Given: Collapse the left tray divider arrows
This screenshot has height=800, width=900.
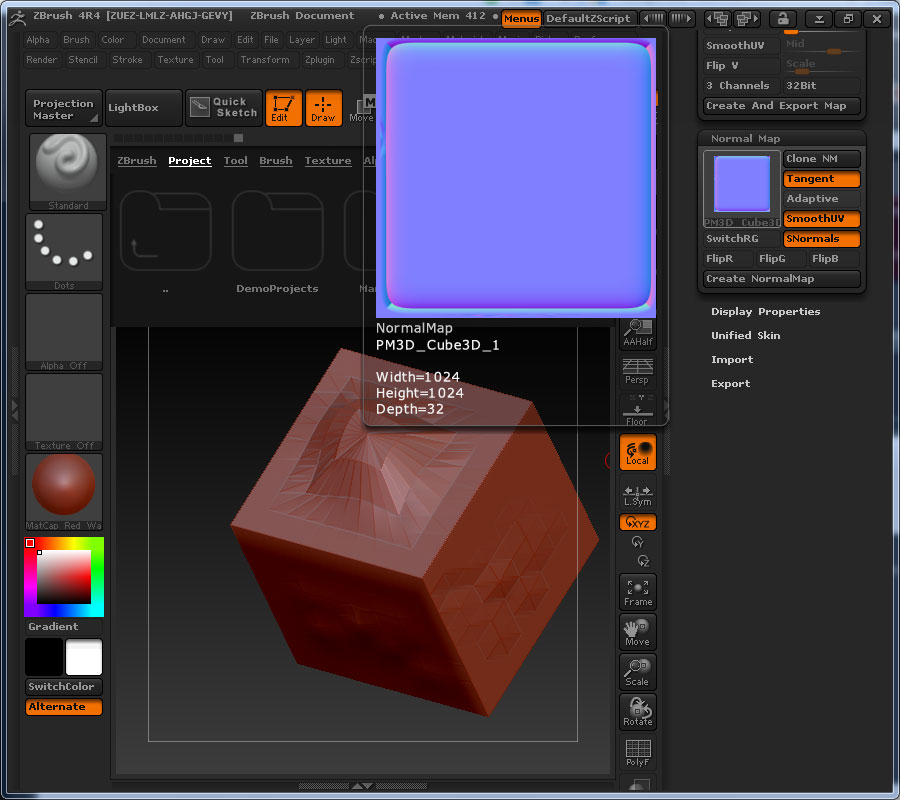Looking at the screenshot, I should tap(15, 411).
